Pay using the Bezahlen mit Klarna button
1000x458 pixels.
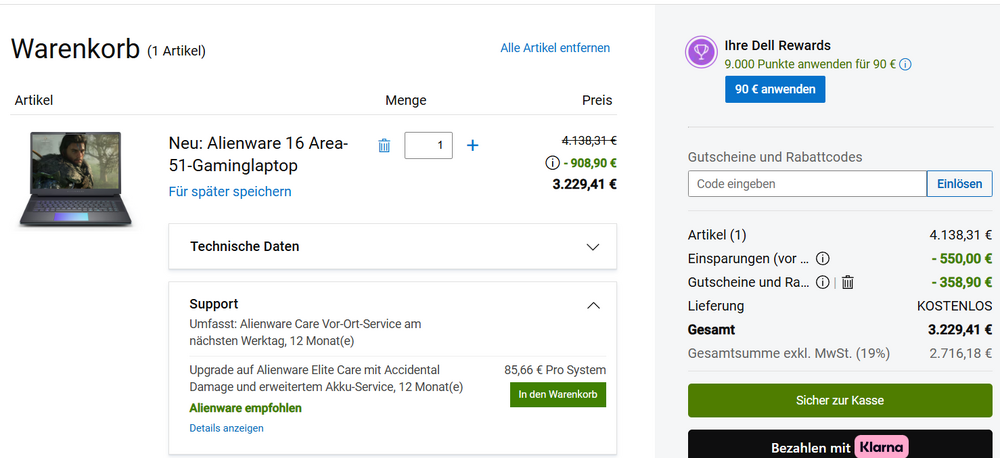[840, 446]
